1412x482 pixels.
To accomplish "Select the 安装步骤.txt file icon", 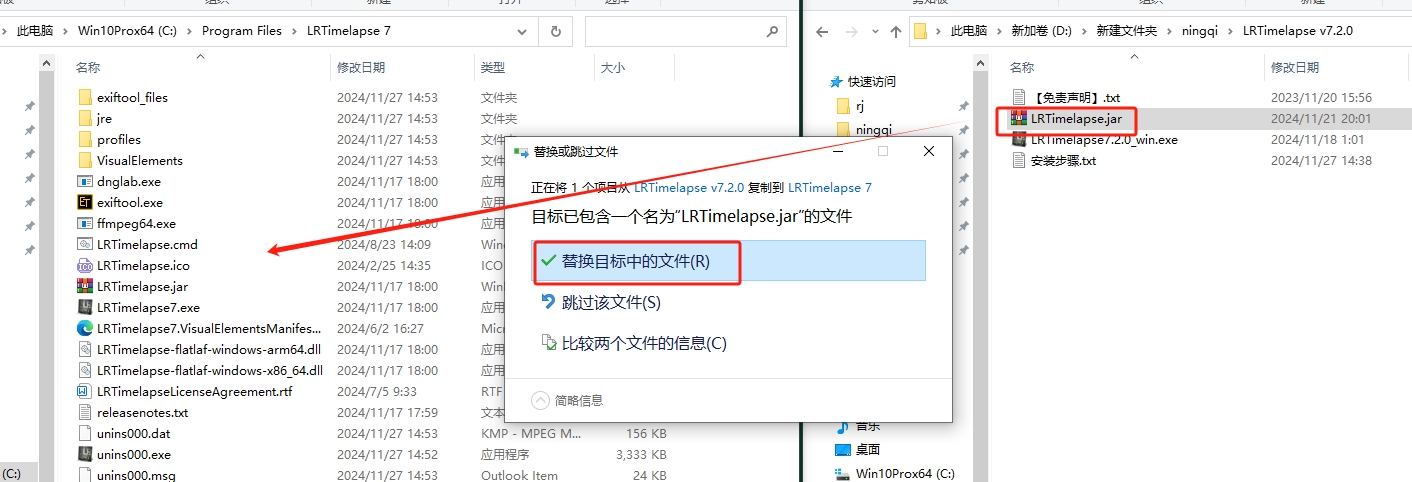I will tap(1019, 160).
